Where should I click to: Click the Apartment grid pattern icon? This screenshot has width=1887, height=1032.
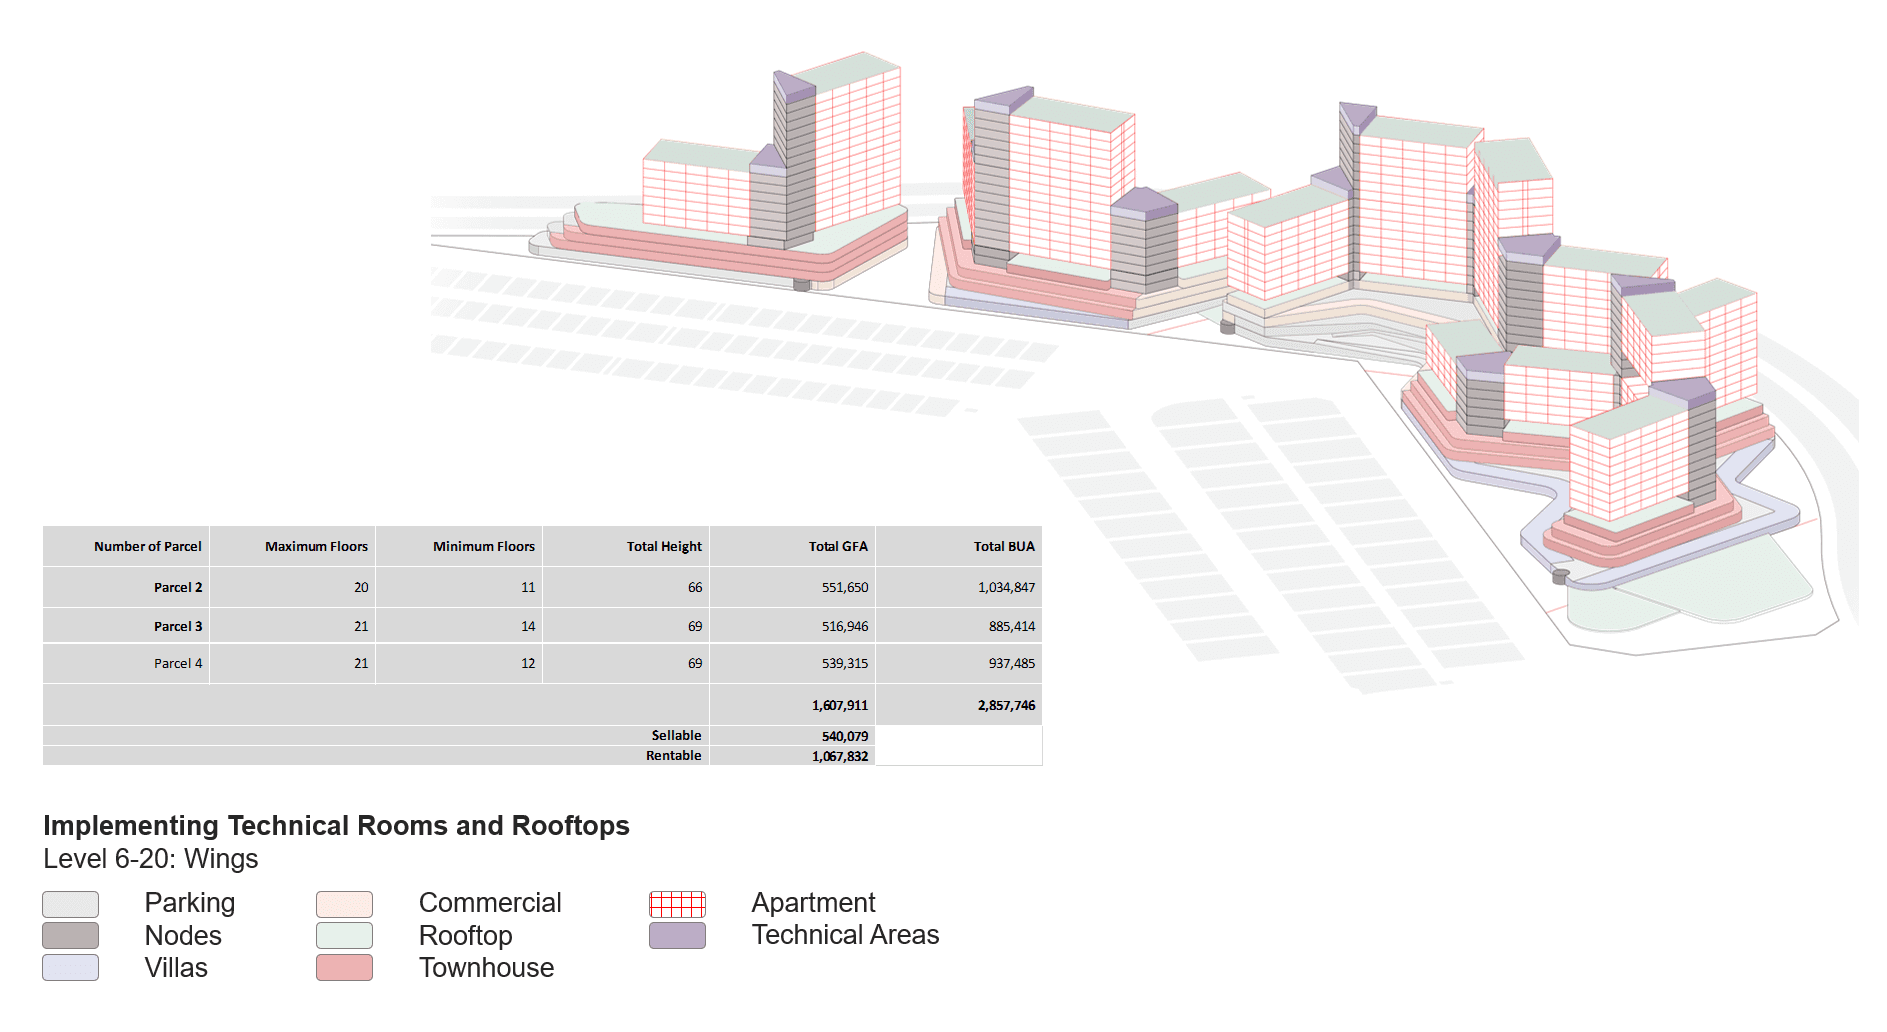pyautogui.click(x=677, y=904)
